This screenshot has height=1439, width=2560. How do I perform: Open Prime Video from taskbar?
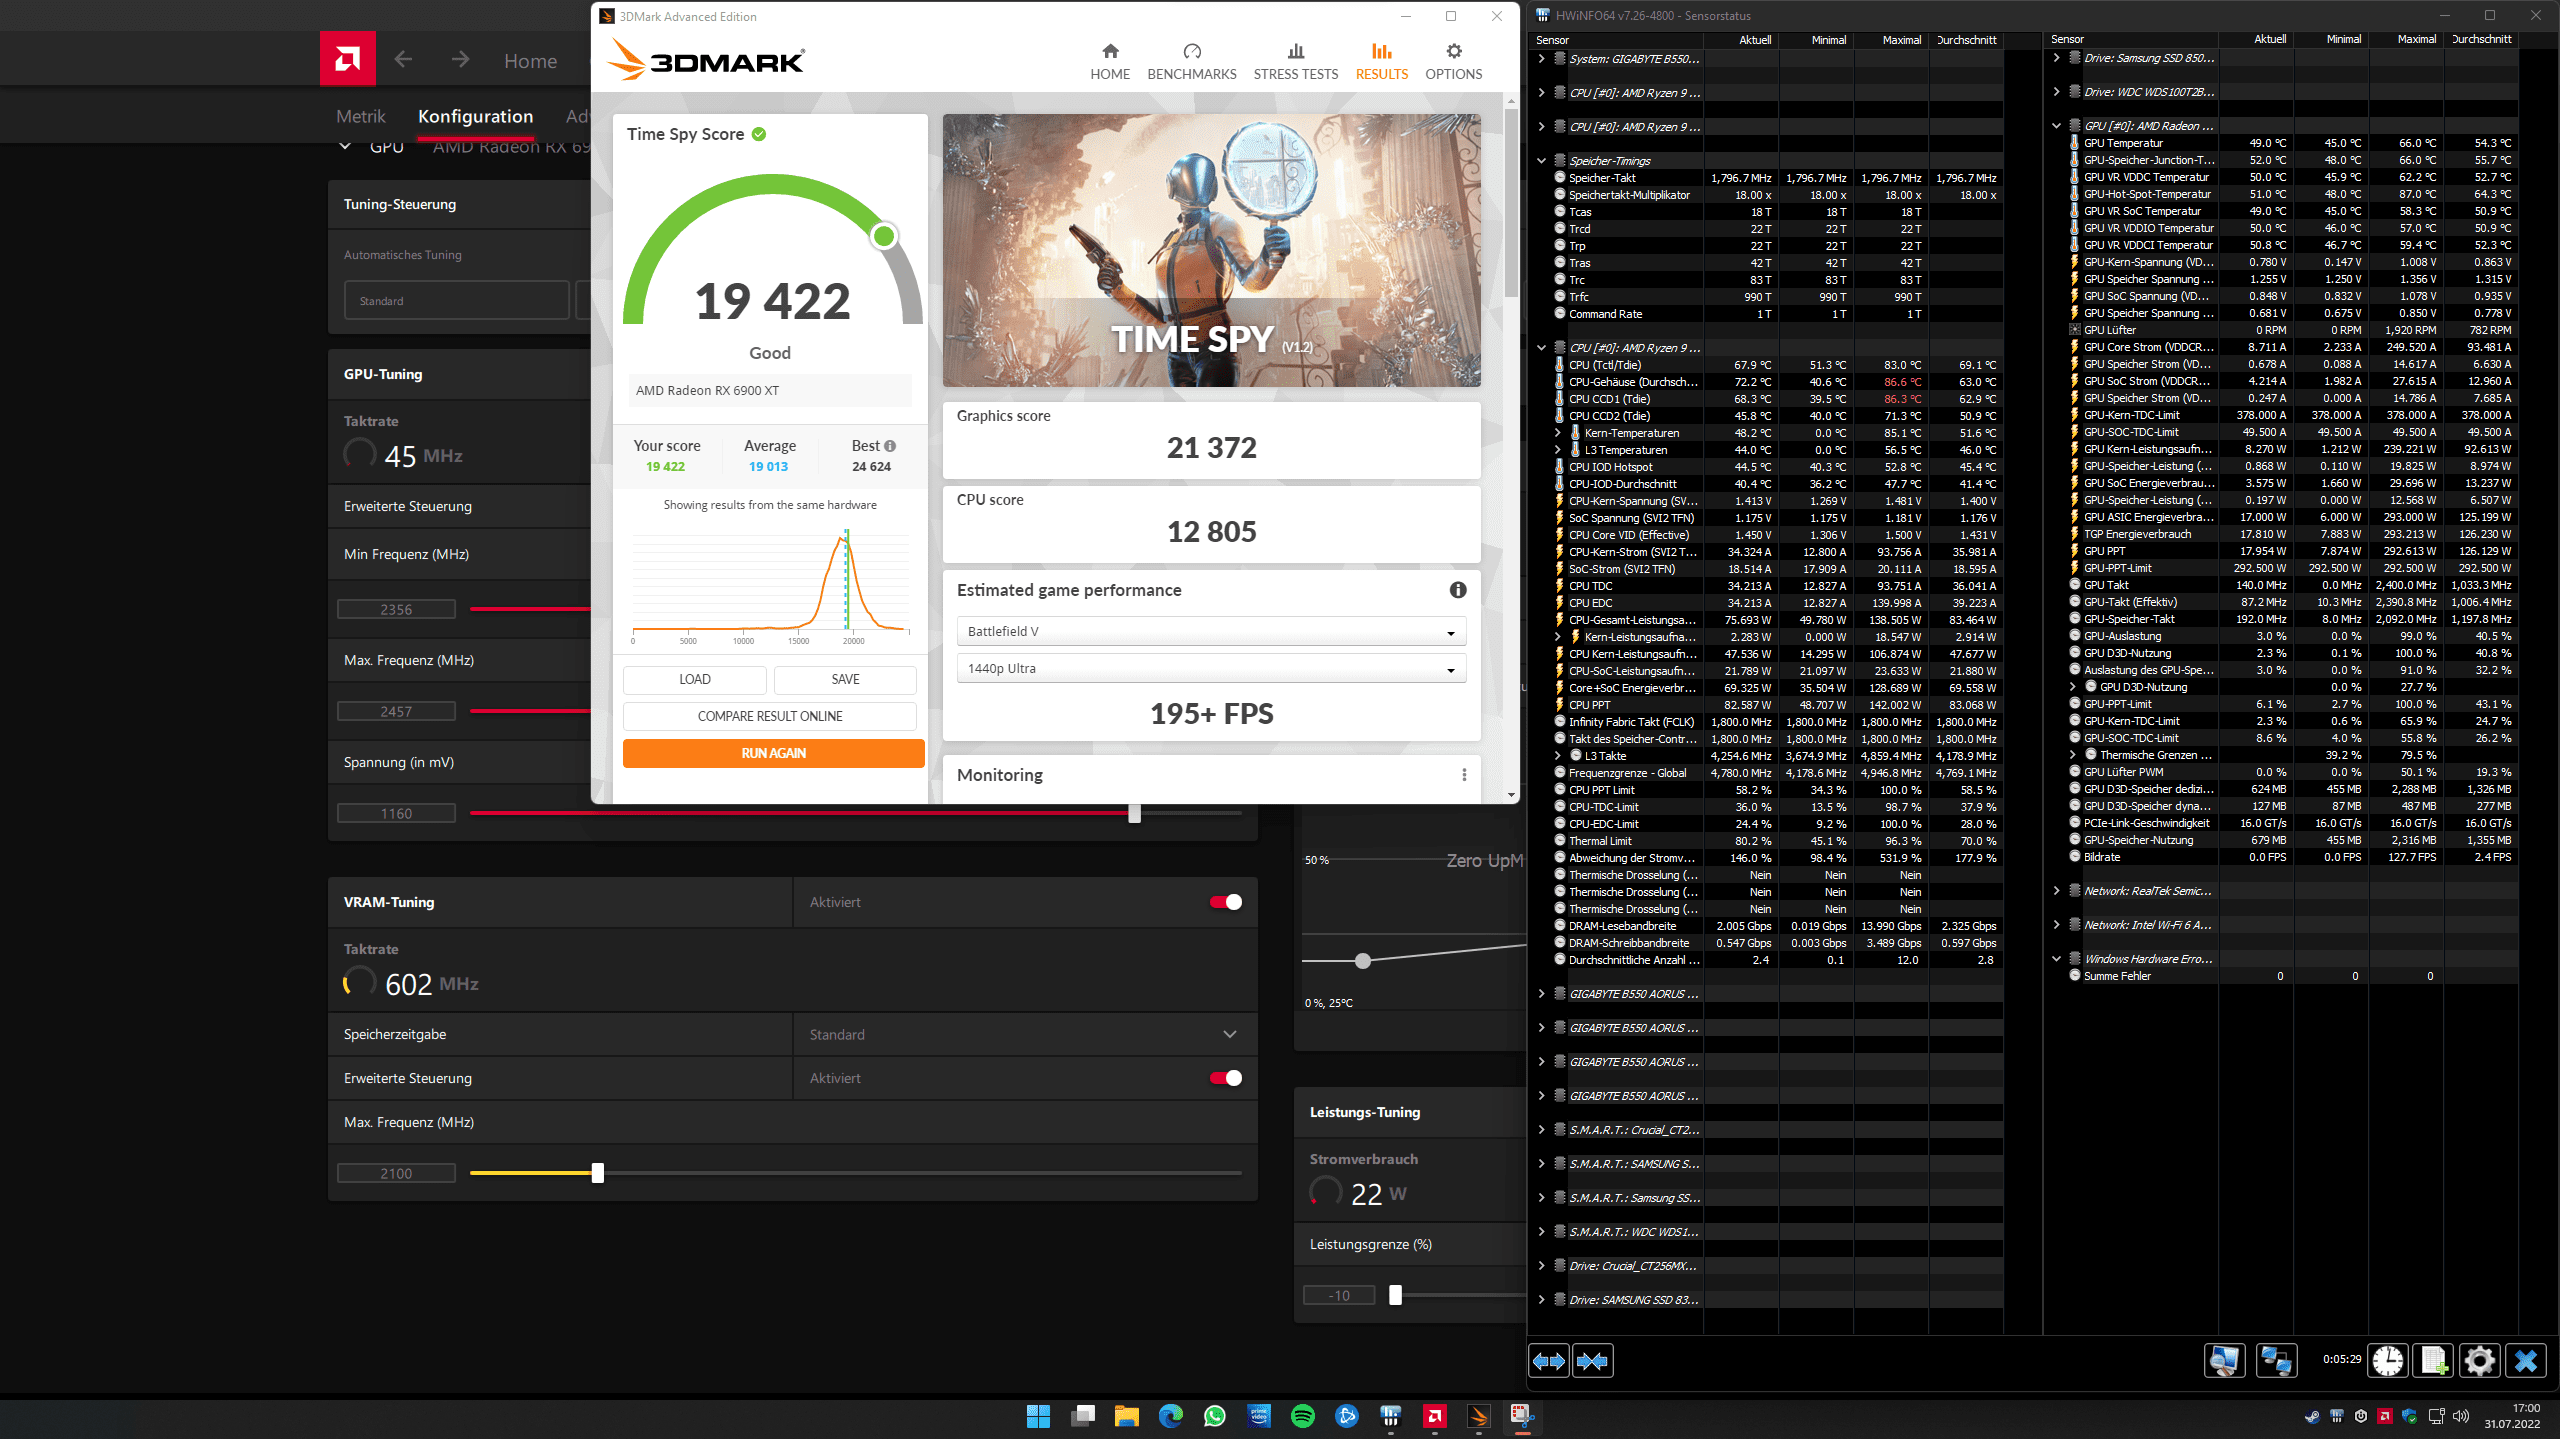1258,1416
